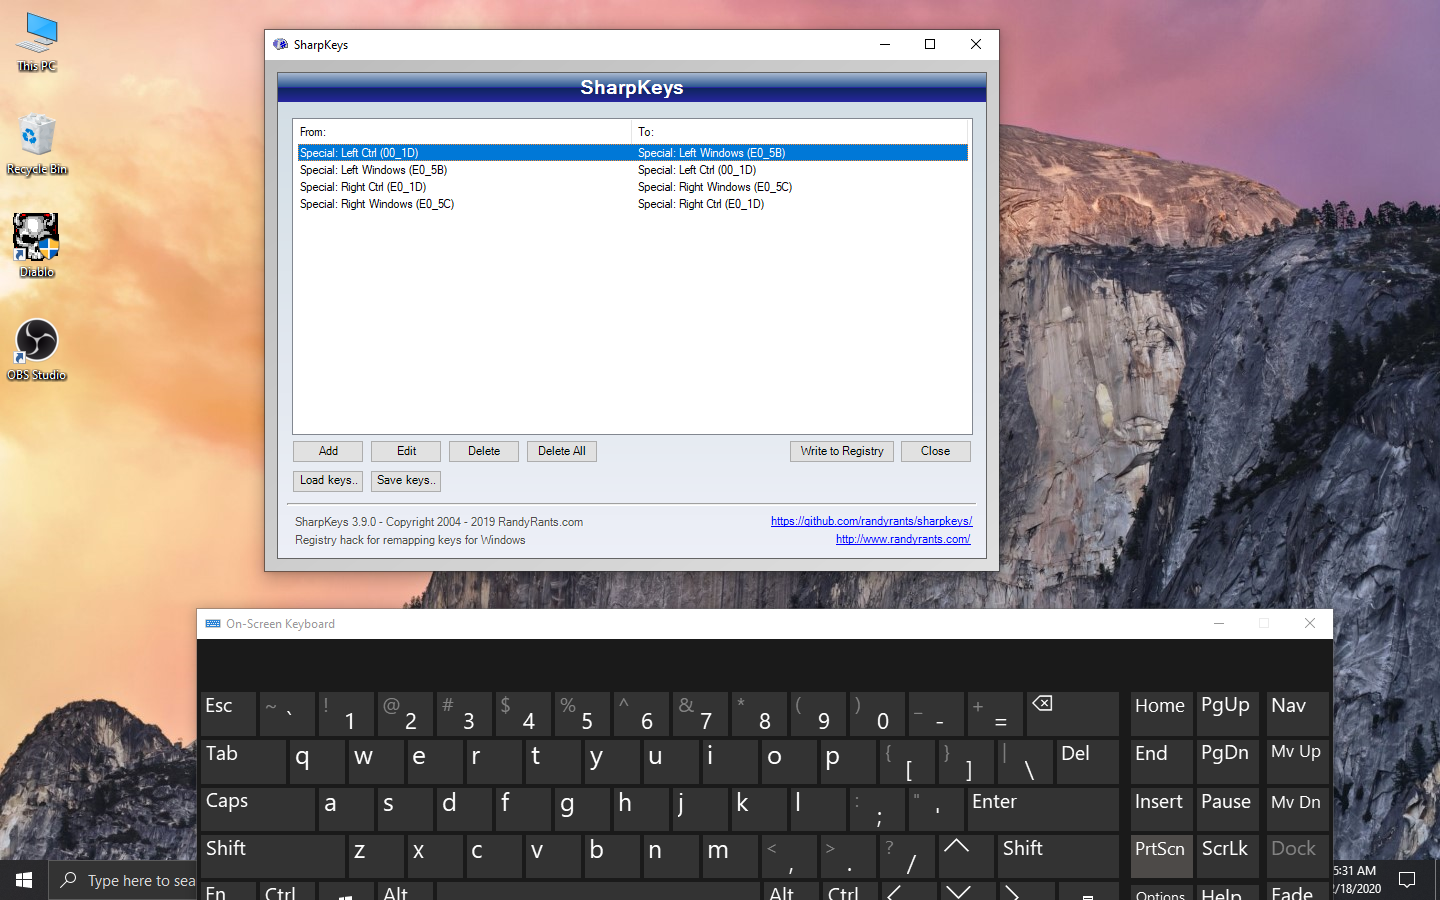Screen dimensions: 1440x900
Task: Minimize the On-Screen Keyboard window
Action: point(1219,623)
